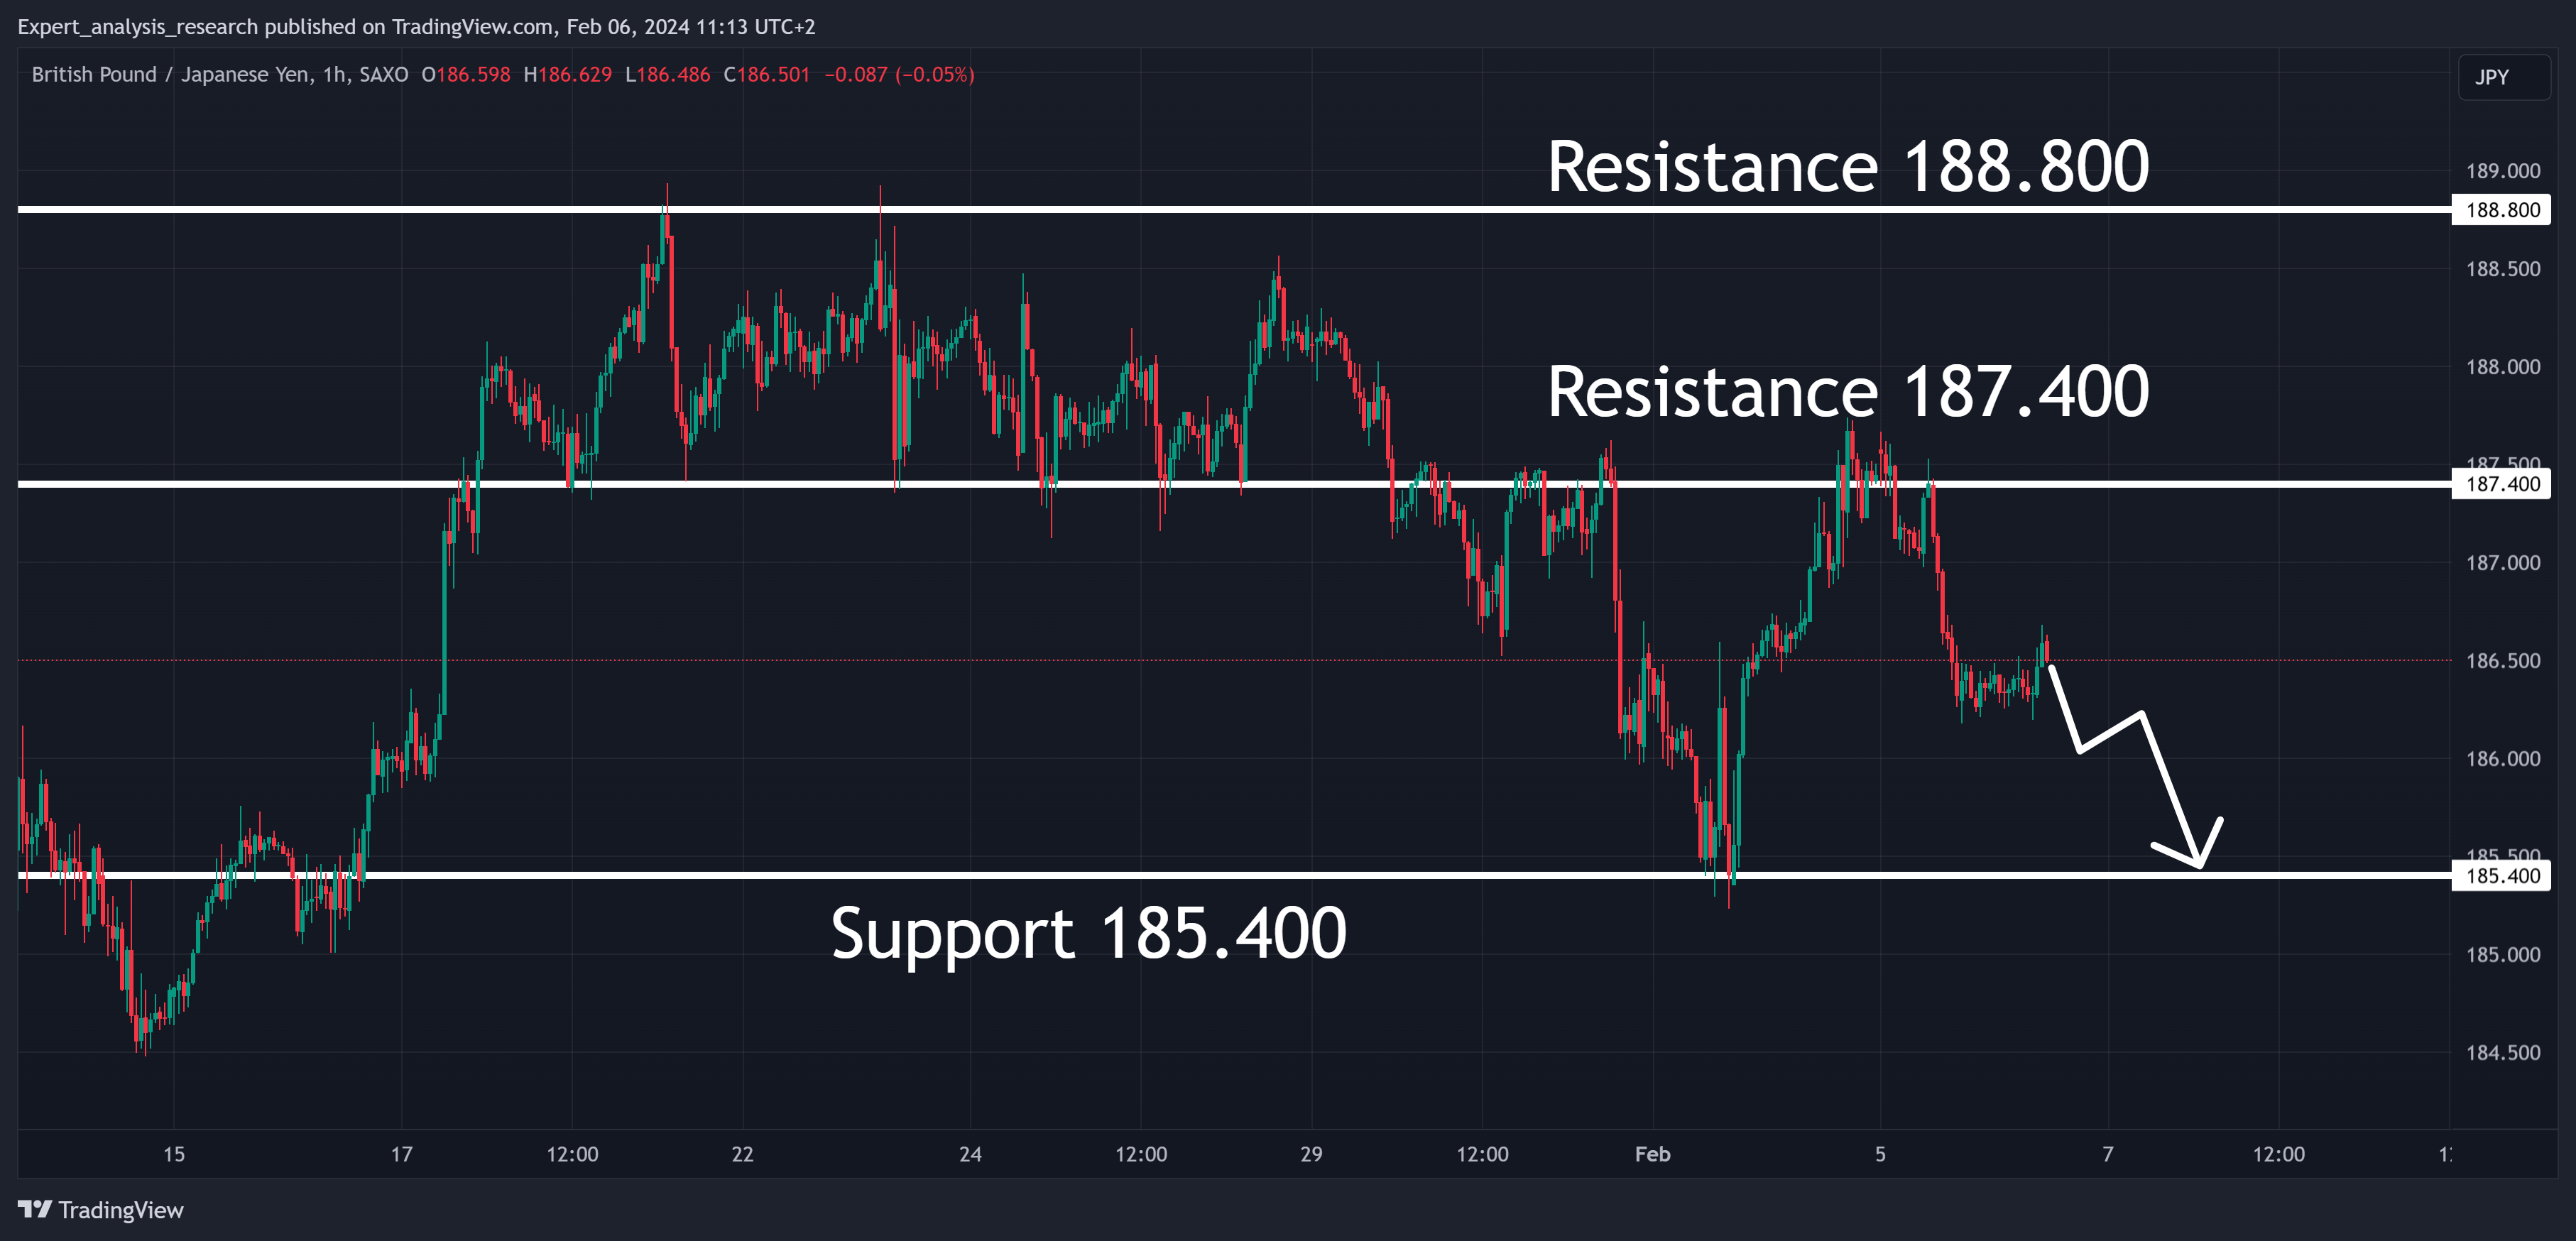2576x1241 pixels.
Task: Click the 22 date label on time axis
Action: pyautogui.click(x=742, y=1154)
